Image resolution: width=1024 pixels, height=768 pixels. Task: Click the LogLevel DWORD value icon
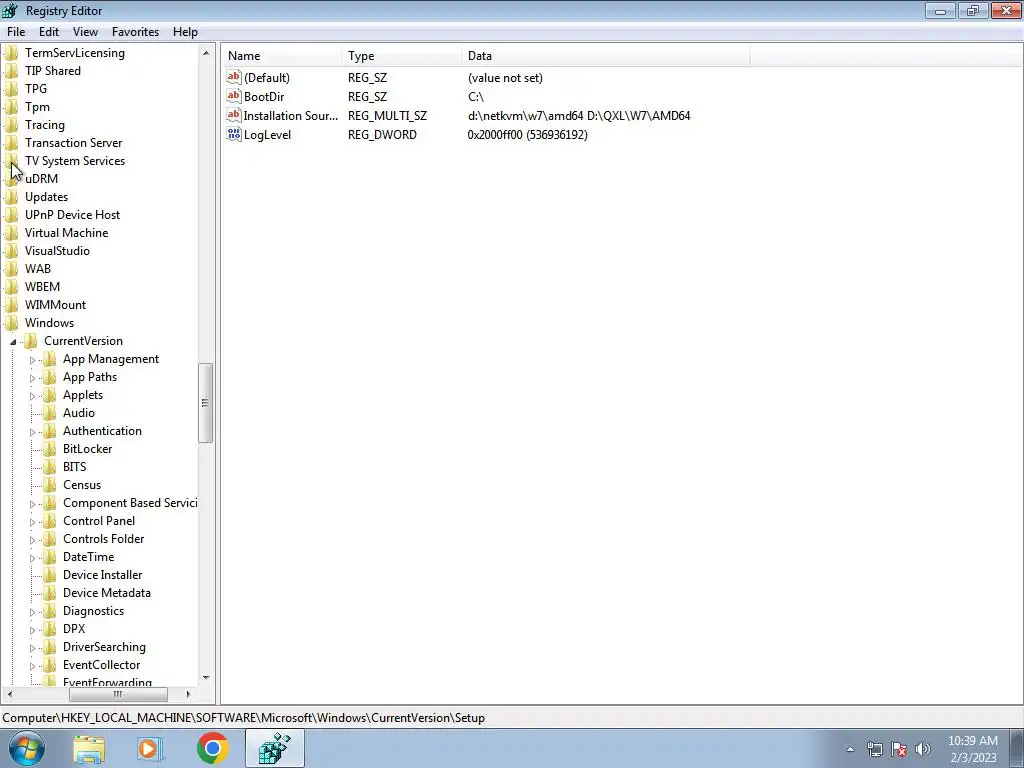pyautogui.click(x=234, y=134)
